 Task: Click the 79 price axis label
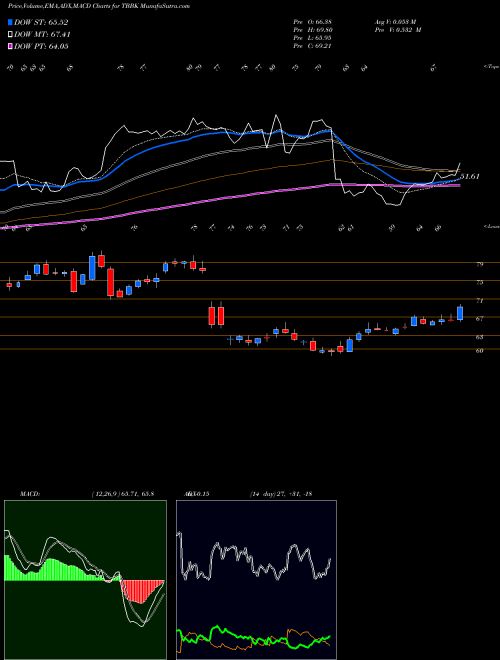[479, 264]
